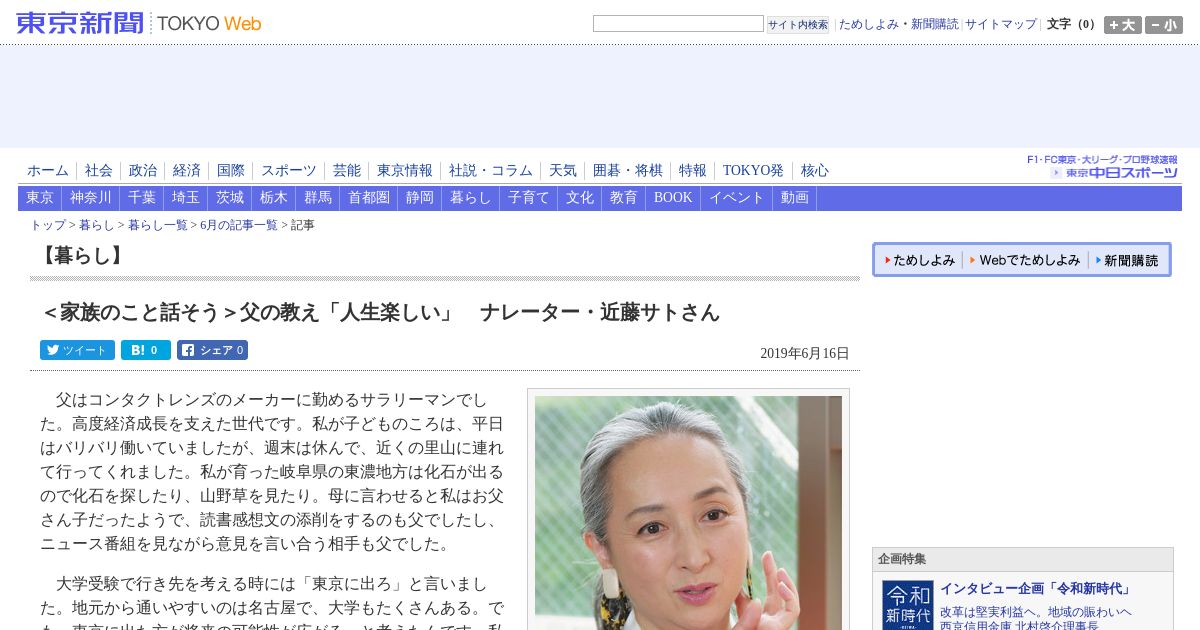Select the BOOK tab
1200x630 pixels.
(x=673, y=198)
